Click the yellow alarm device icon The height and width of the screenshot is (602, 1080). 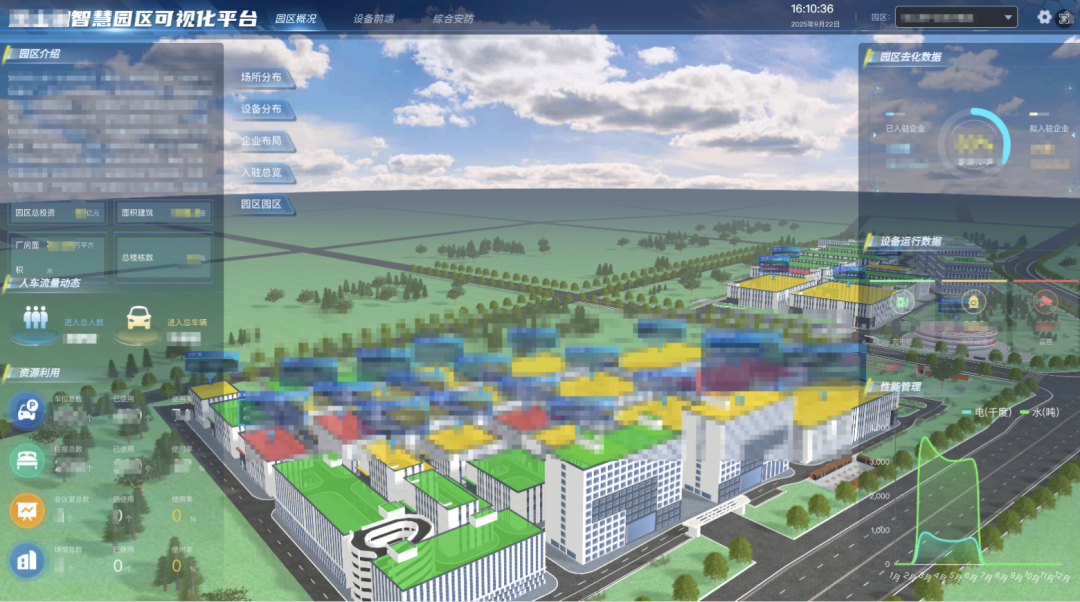pos(973,302)
